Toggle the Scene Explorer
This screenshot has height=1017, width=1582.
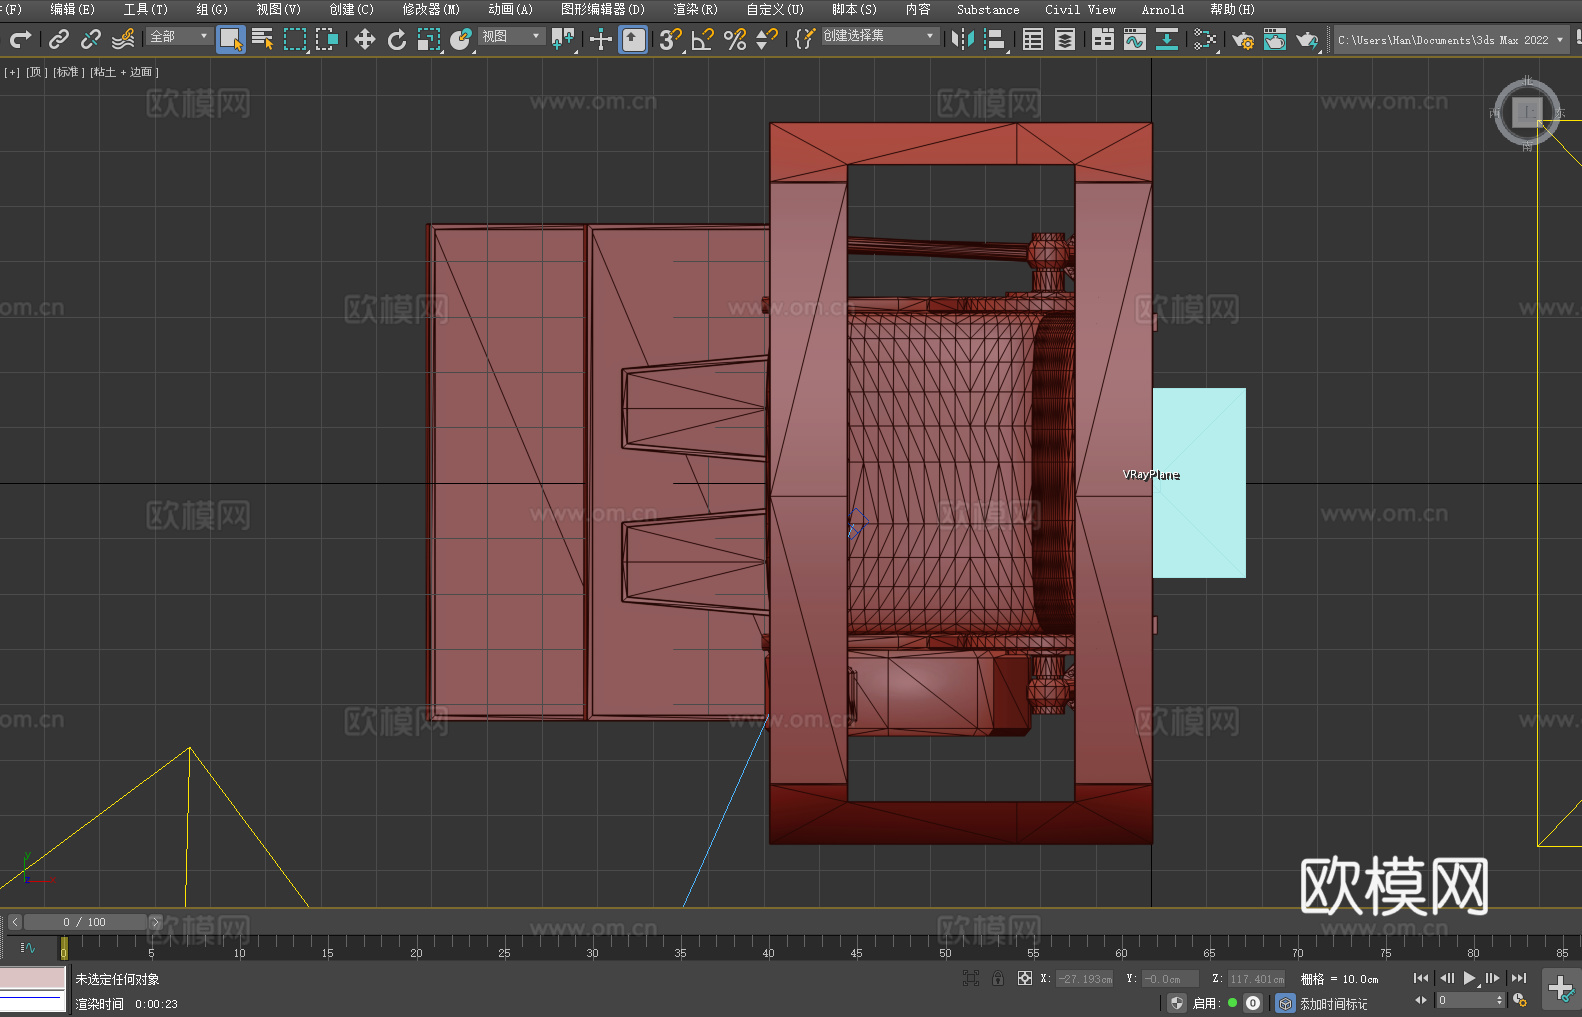tap(1033, 39)
